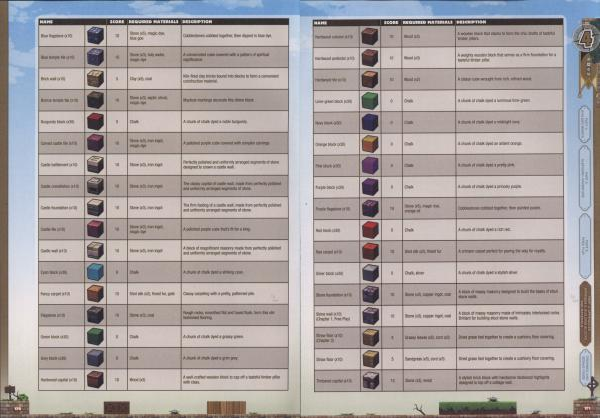This screenshot has width=600, height=418.
Task: Select the Straw floor (Chapter 2) block icon
Action: tap(370, 338)
